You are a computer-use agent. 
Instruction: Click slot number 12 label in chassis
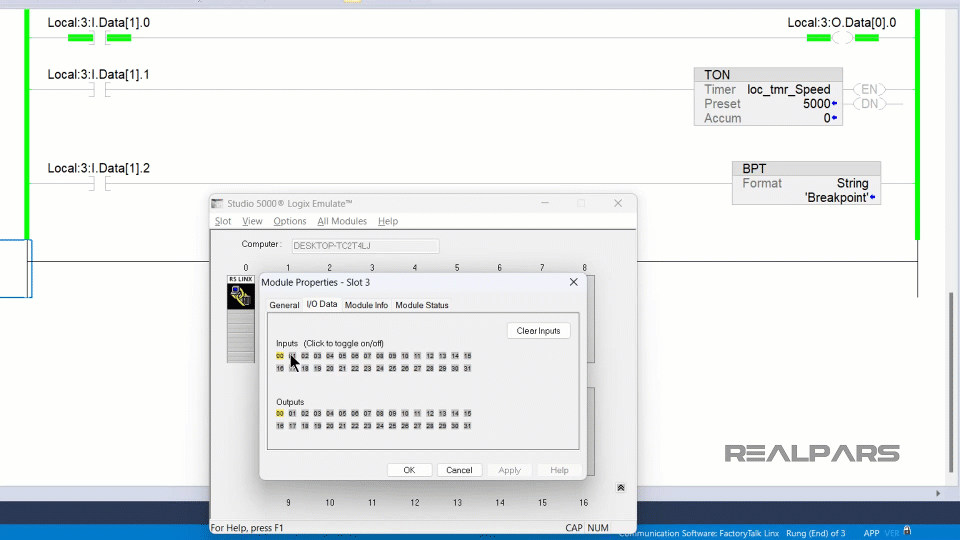pyautogui.click(x=414, y=503)
